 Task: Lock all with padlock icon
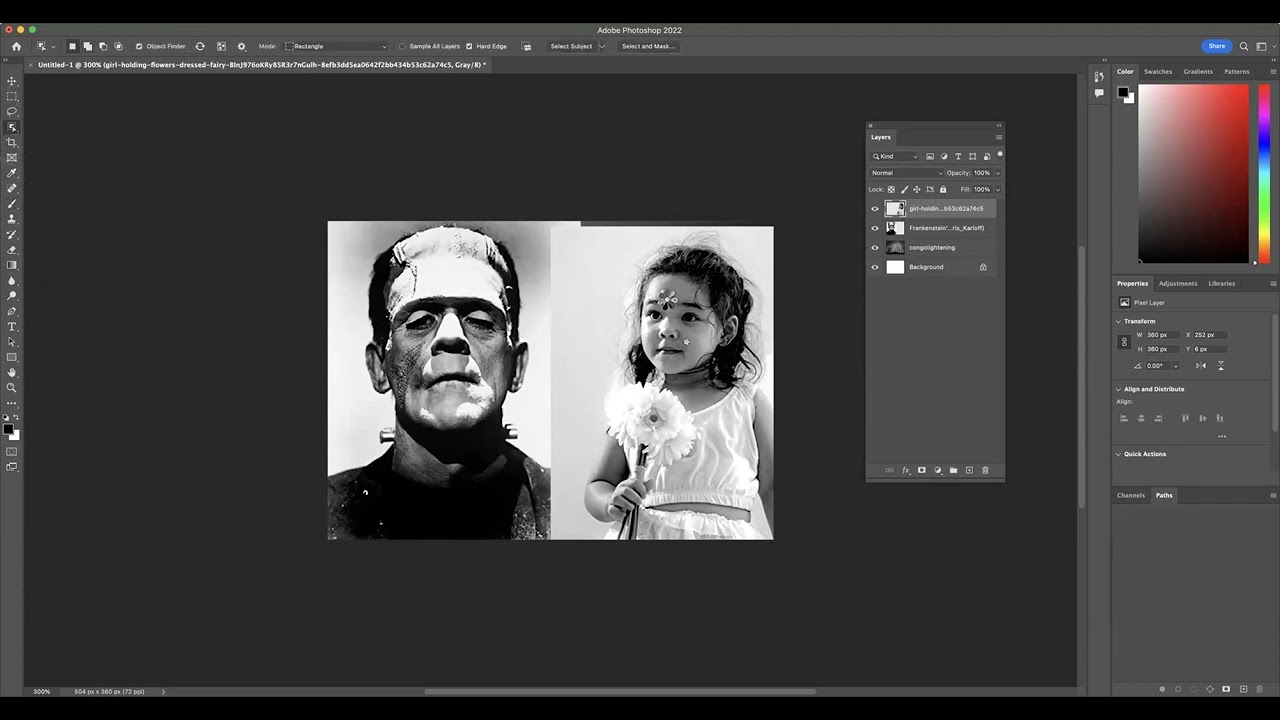pos(943,189)
